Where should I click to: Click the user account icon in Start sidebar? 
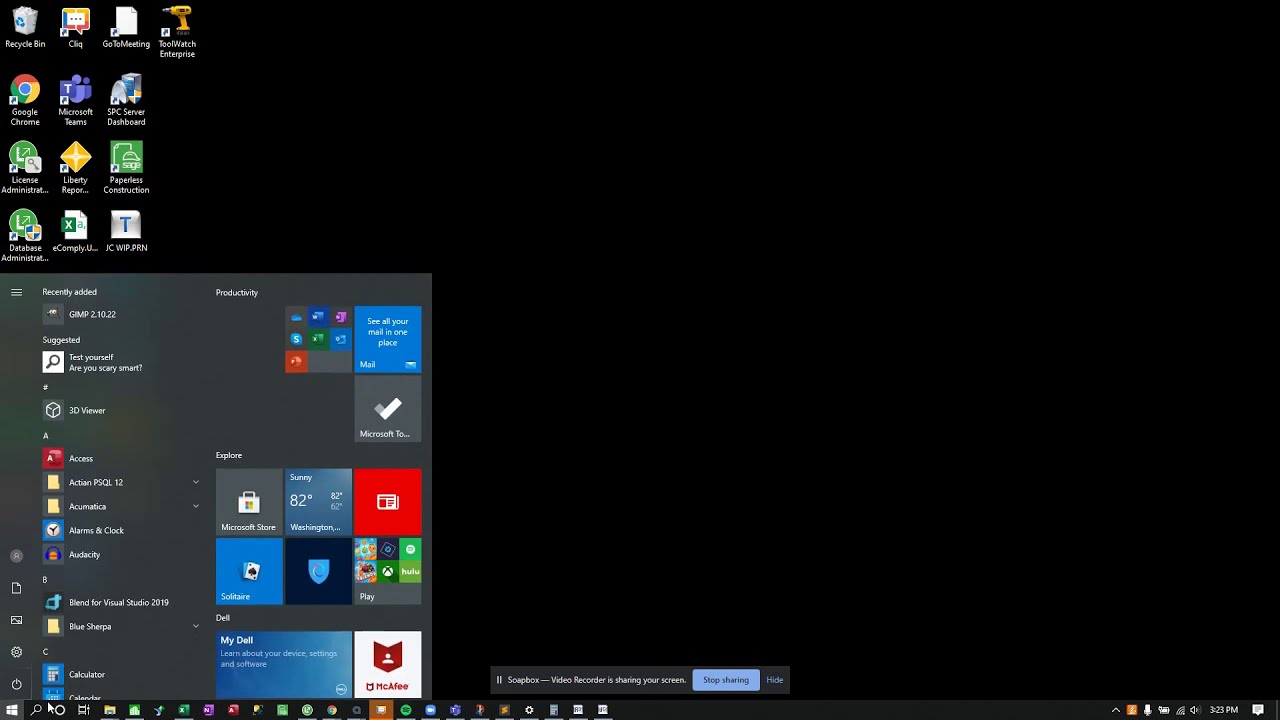point(16,556)
